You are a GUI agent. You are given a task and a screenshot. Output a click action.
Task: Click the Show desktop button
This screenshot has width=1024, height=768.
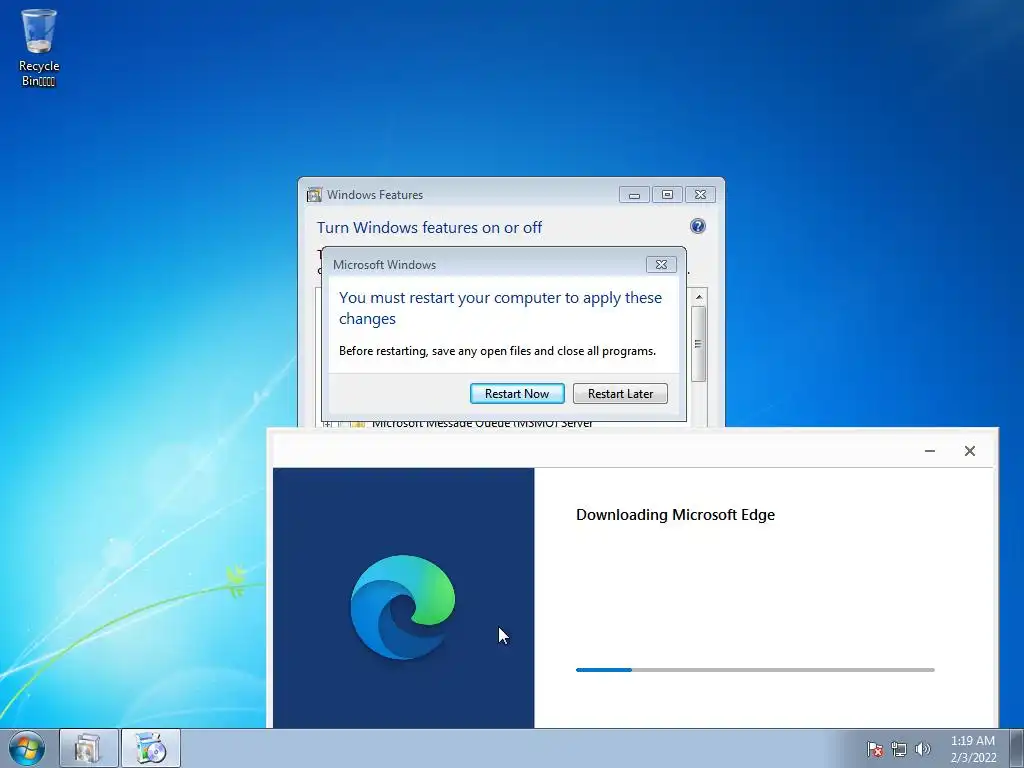1017,748
